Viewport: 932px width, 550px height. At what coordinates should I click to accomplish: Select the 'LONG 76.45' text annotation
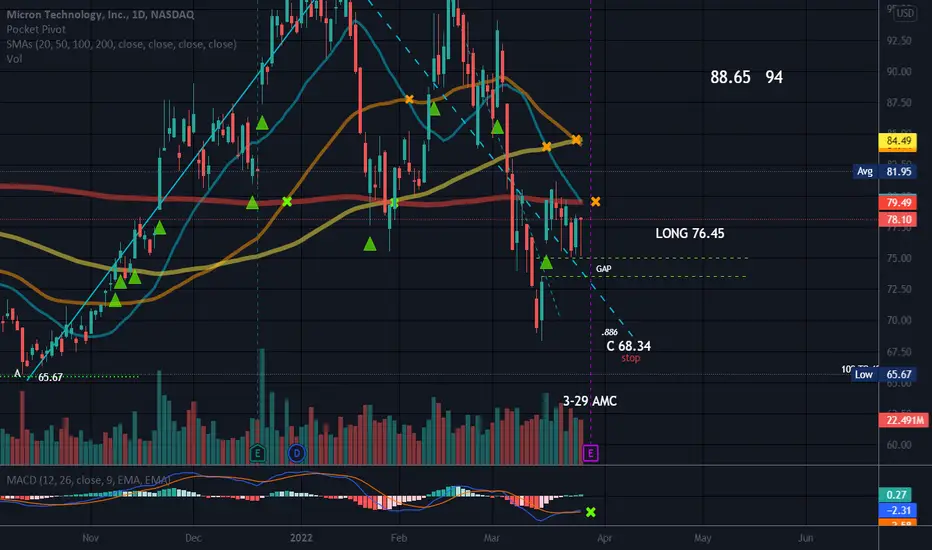click(x=689, y=234)
